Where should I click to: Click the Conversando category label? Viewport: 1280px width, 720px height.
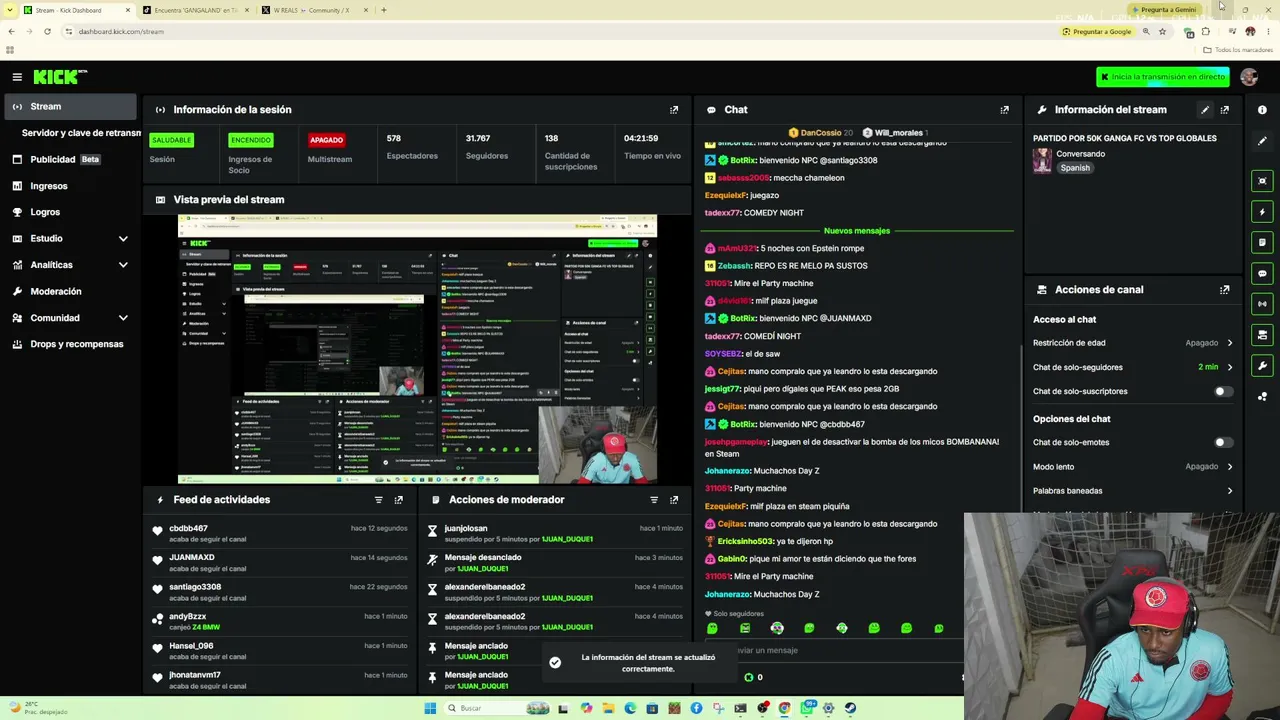[1081, 154]
